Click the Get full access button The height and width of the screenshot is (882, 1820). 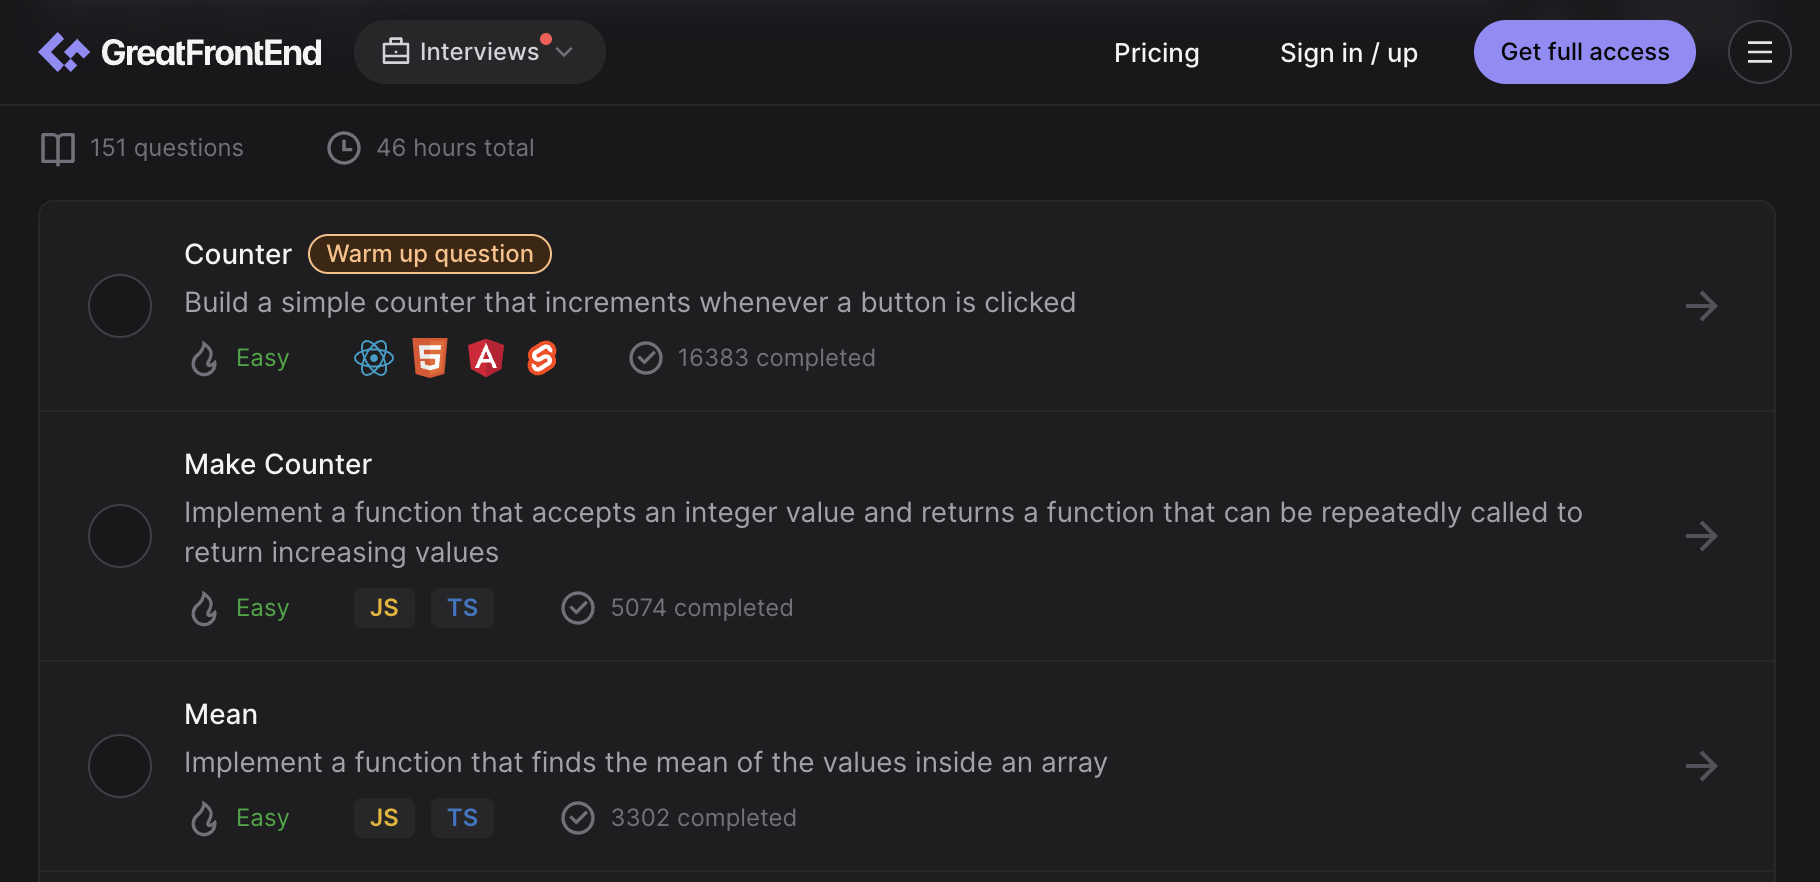pos(1584,52)
